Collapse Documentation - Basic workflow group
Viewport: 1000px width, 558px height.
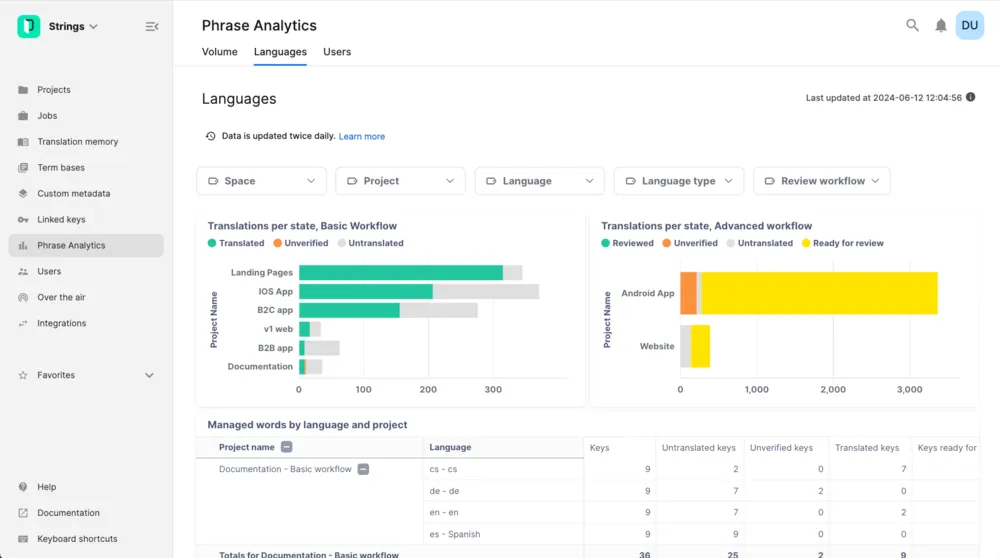click(x=363, y=469)
